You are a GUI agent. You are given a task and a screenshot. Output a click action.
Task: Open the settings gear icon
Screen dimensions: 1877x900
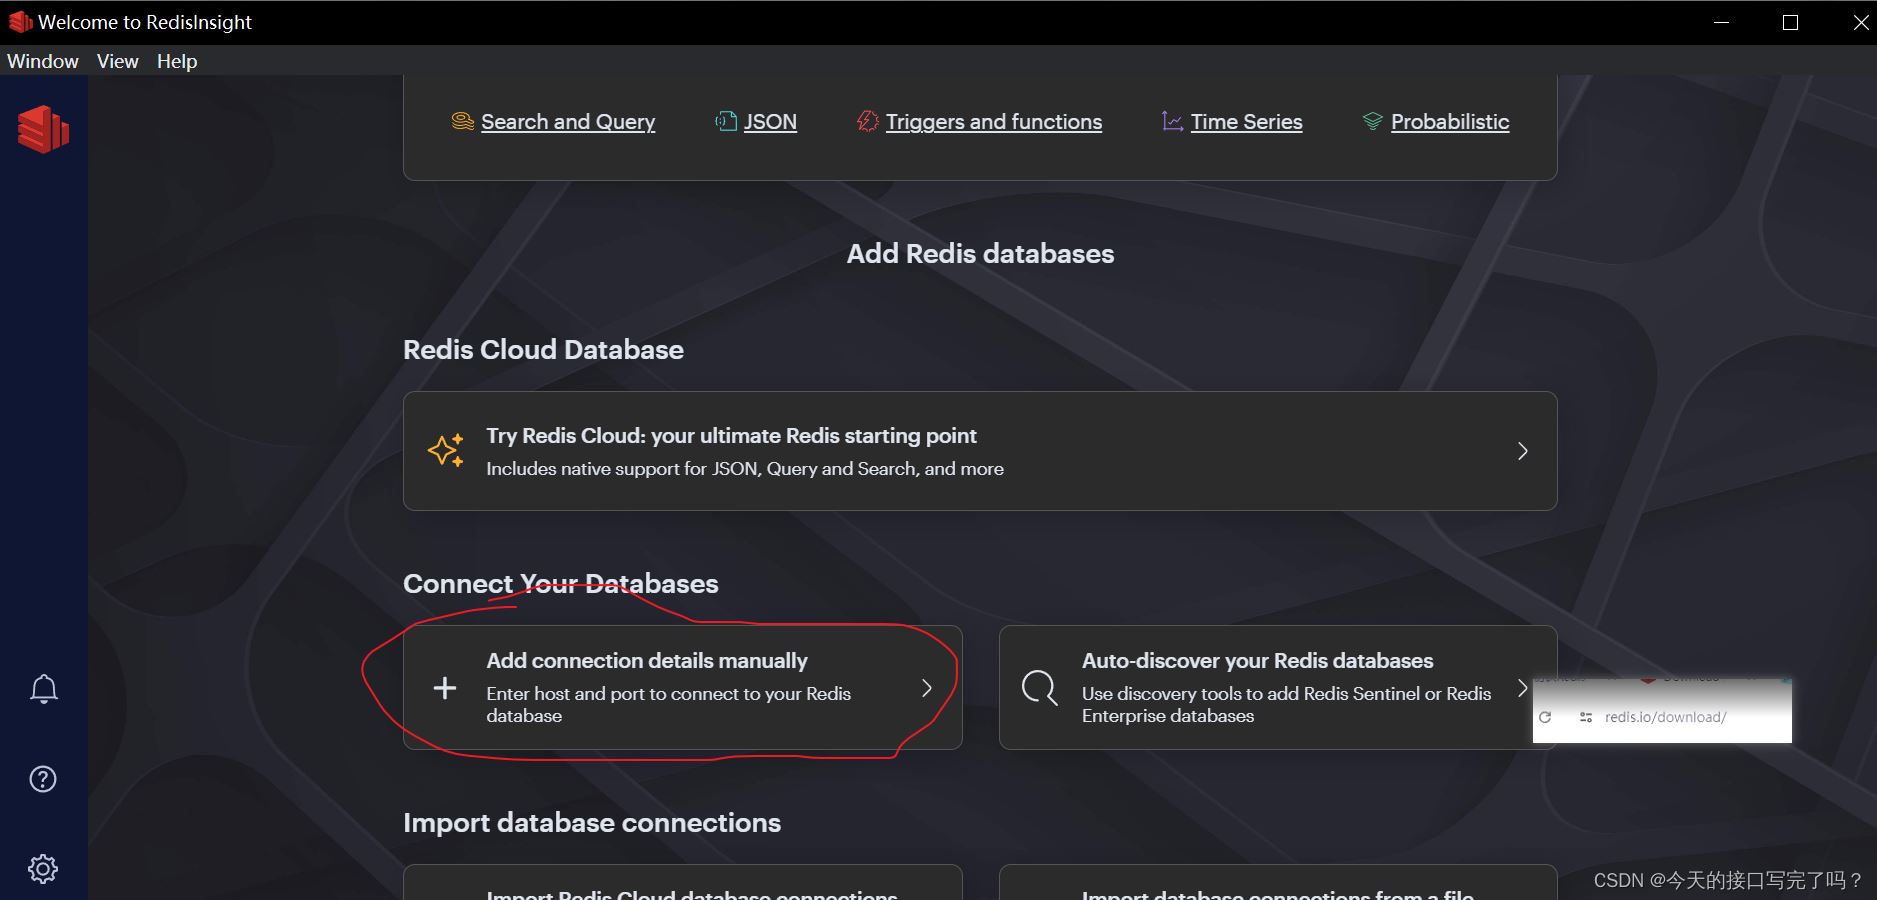pyautogui.click(x=43, y=868)
